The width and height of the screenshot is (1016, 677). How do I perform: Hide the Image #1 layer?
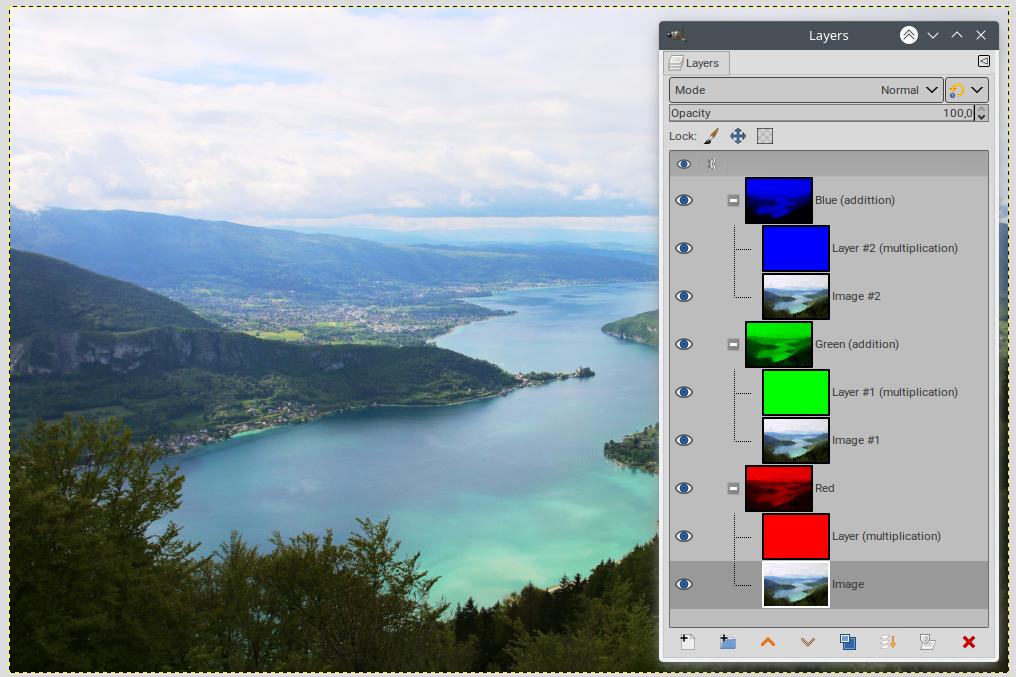(x=684, y=440)
